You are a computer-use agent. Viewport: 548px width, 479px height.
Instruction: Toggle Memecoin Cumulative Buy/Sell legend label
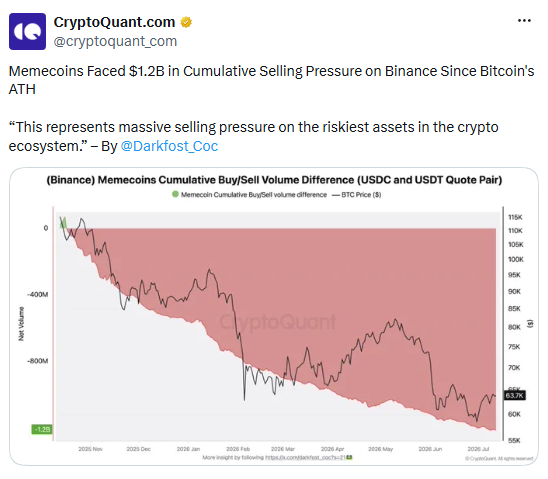coord(254,195)
